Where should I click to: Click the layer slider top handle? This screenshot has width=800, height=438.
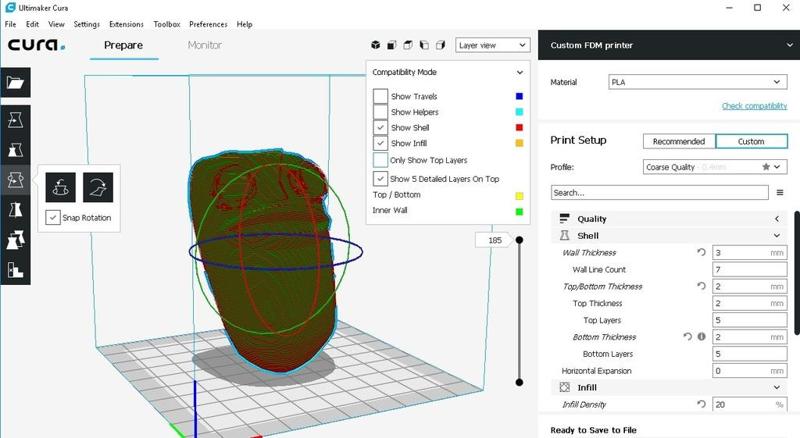pos(519,240)
